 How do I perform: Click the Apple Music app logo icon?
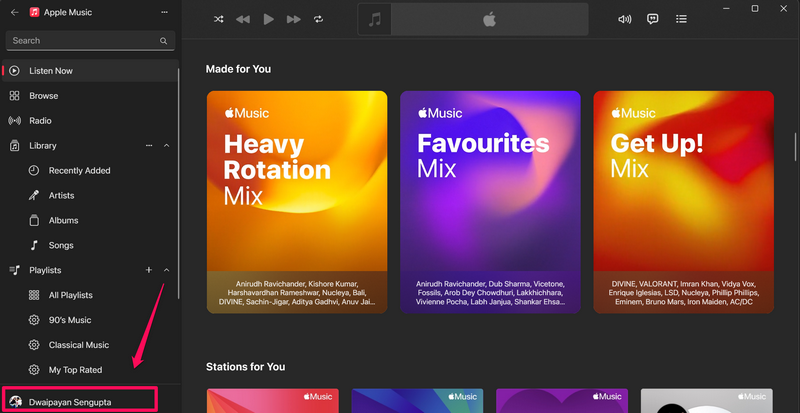pos(35,12)
